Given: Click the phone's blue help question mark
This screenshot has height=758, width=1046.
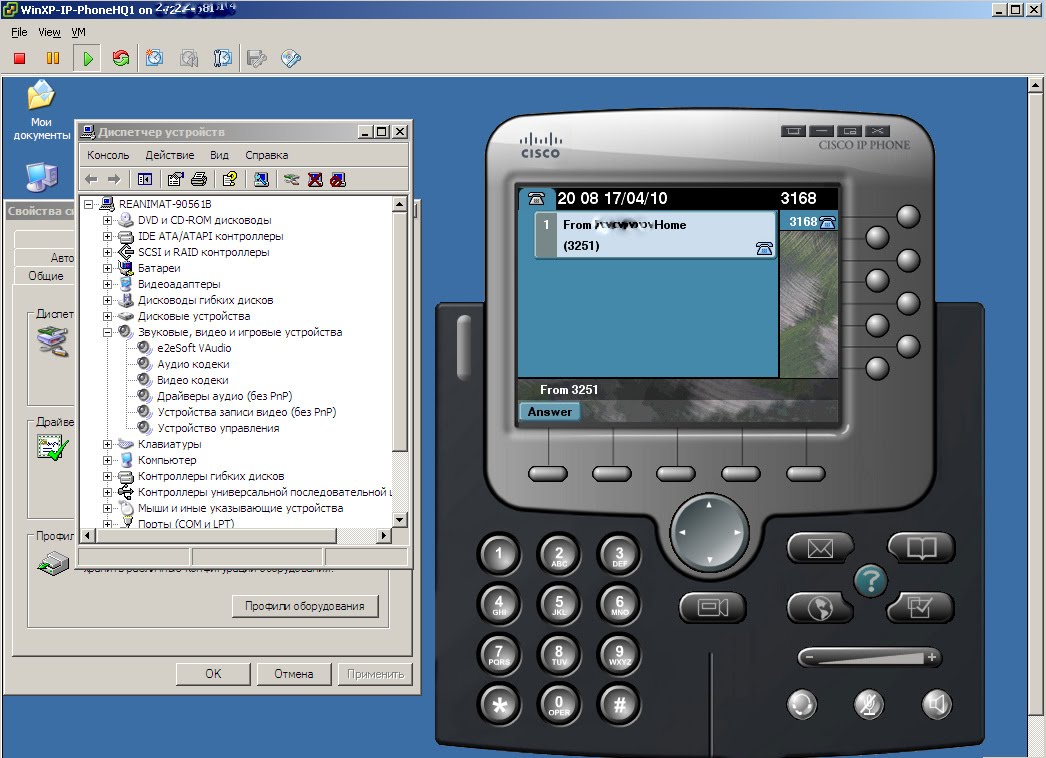Looking at the screenshot, I should (870, 581).
